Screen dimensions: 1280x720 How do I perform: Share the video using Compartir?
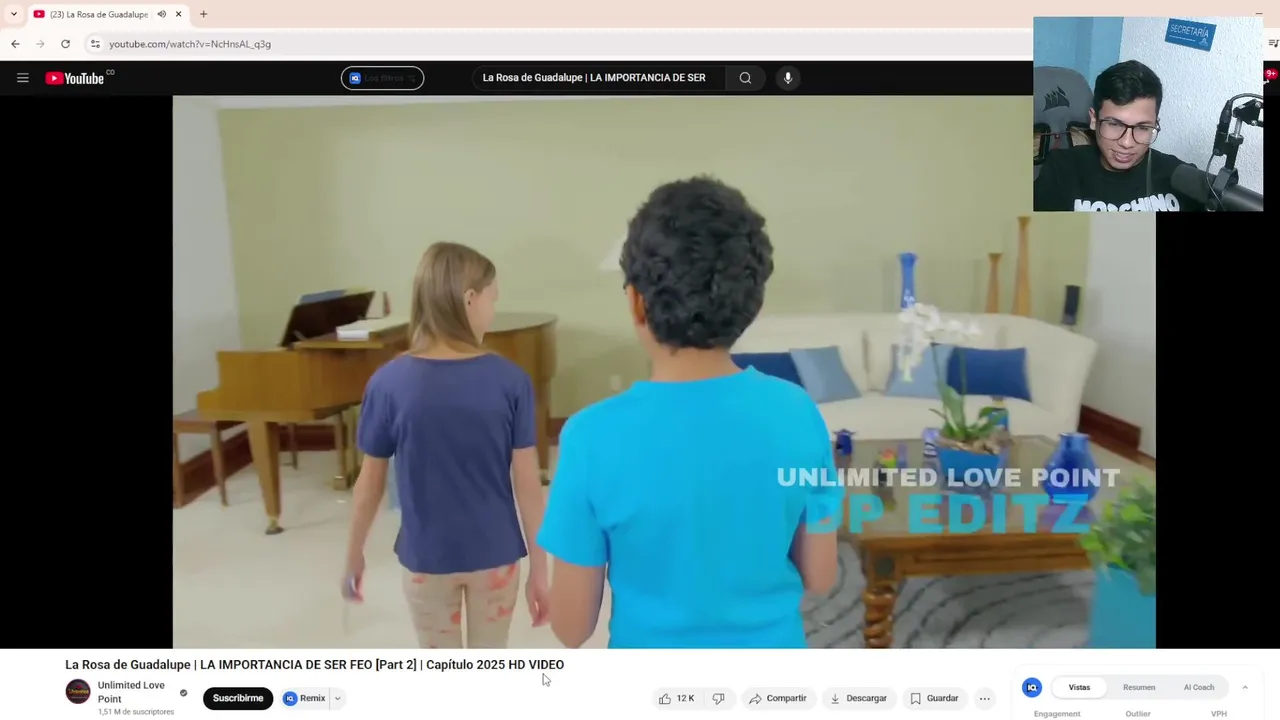(778, 698)
